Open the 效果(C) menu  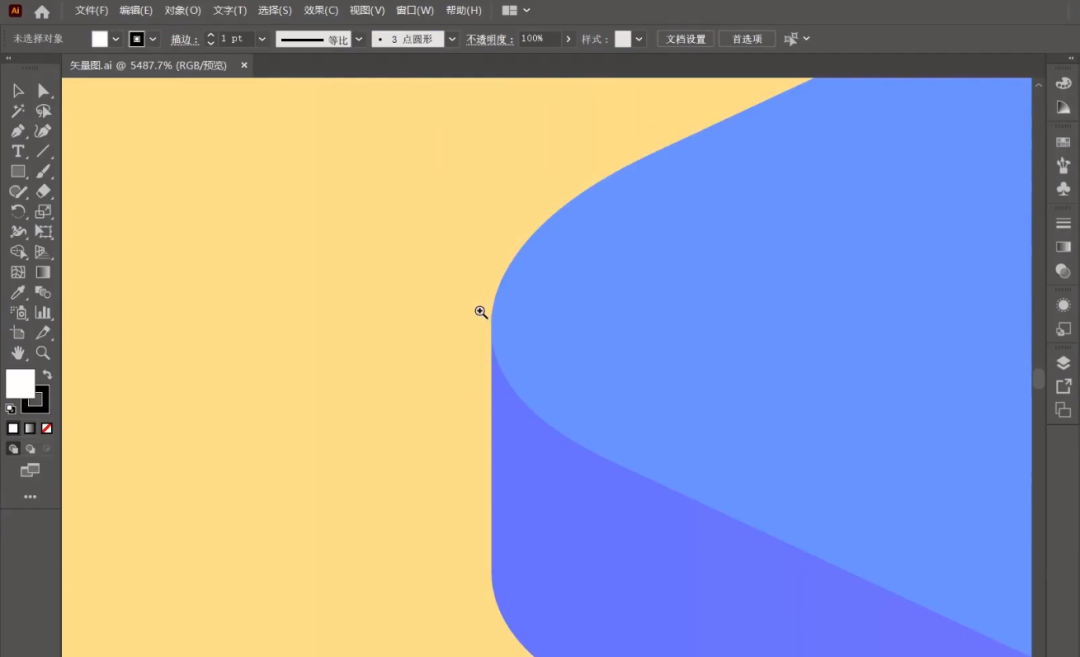tap(321, 11)
